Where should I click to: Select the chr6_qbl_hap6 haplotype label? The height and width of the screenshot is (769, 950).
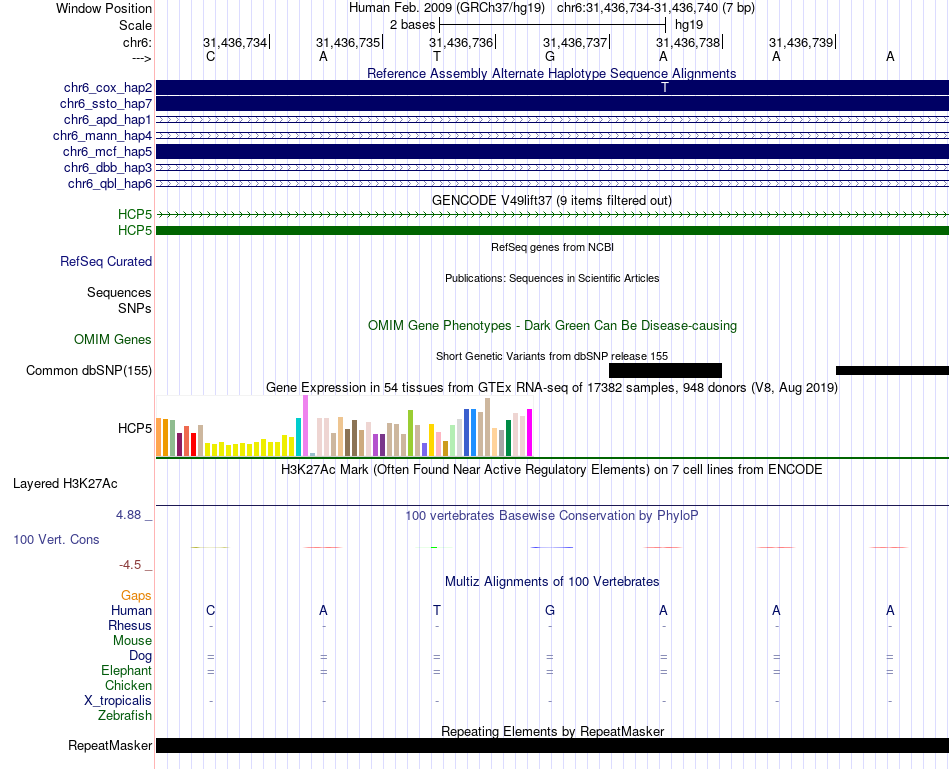point(110,184)
